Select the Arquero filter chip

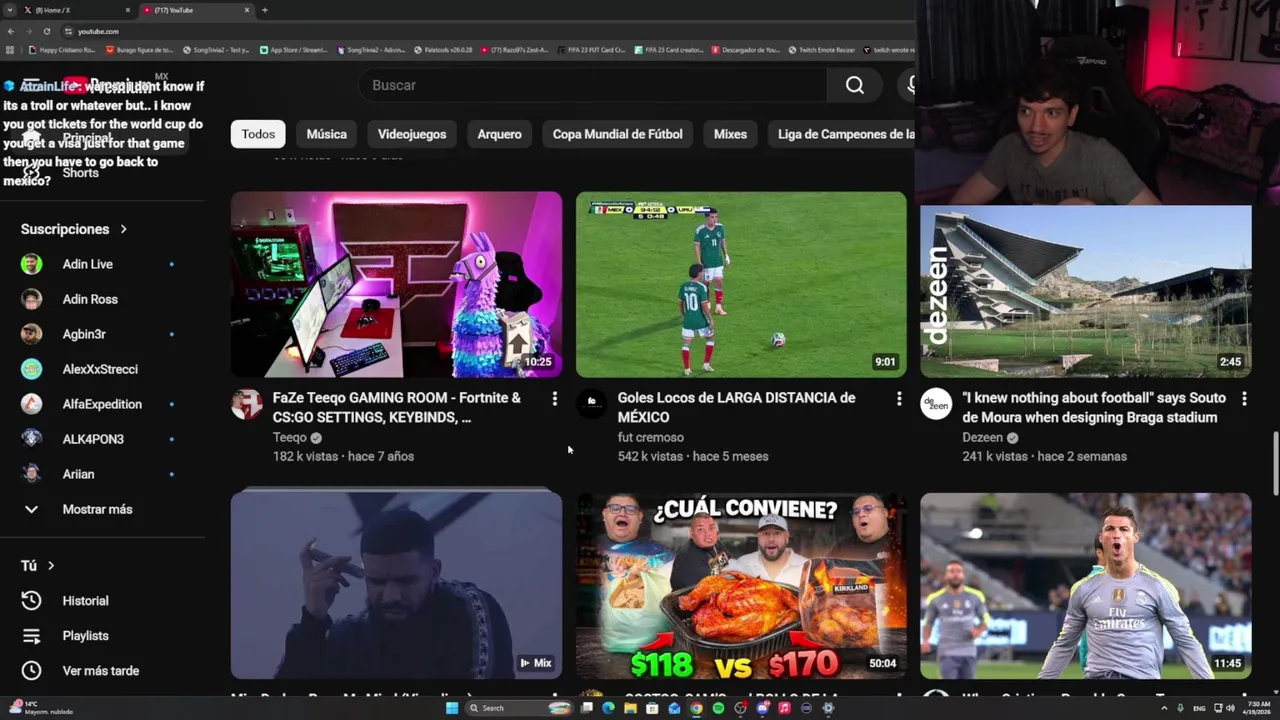click(x=499, y=134)
